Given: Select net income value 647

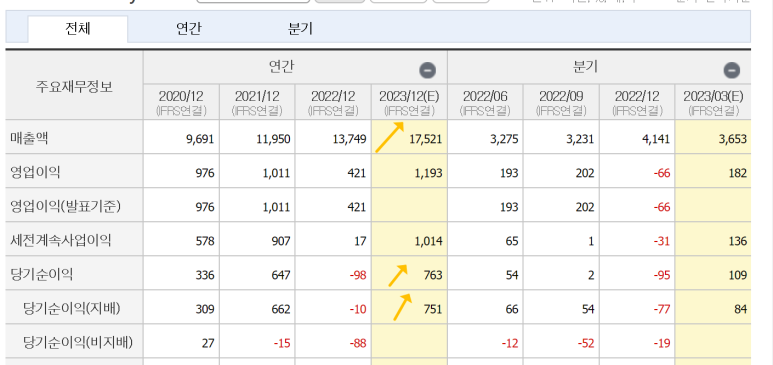Looking at the screenshot, I should click(281, 275).
